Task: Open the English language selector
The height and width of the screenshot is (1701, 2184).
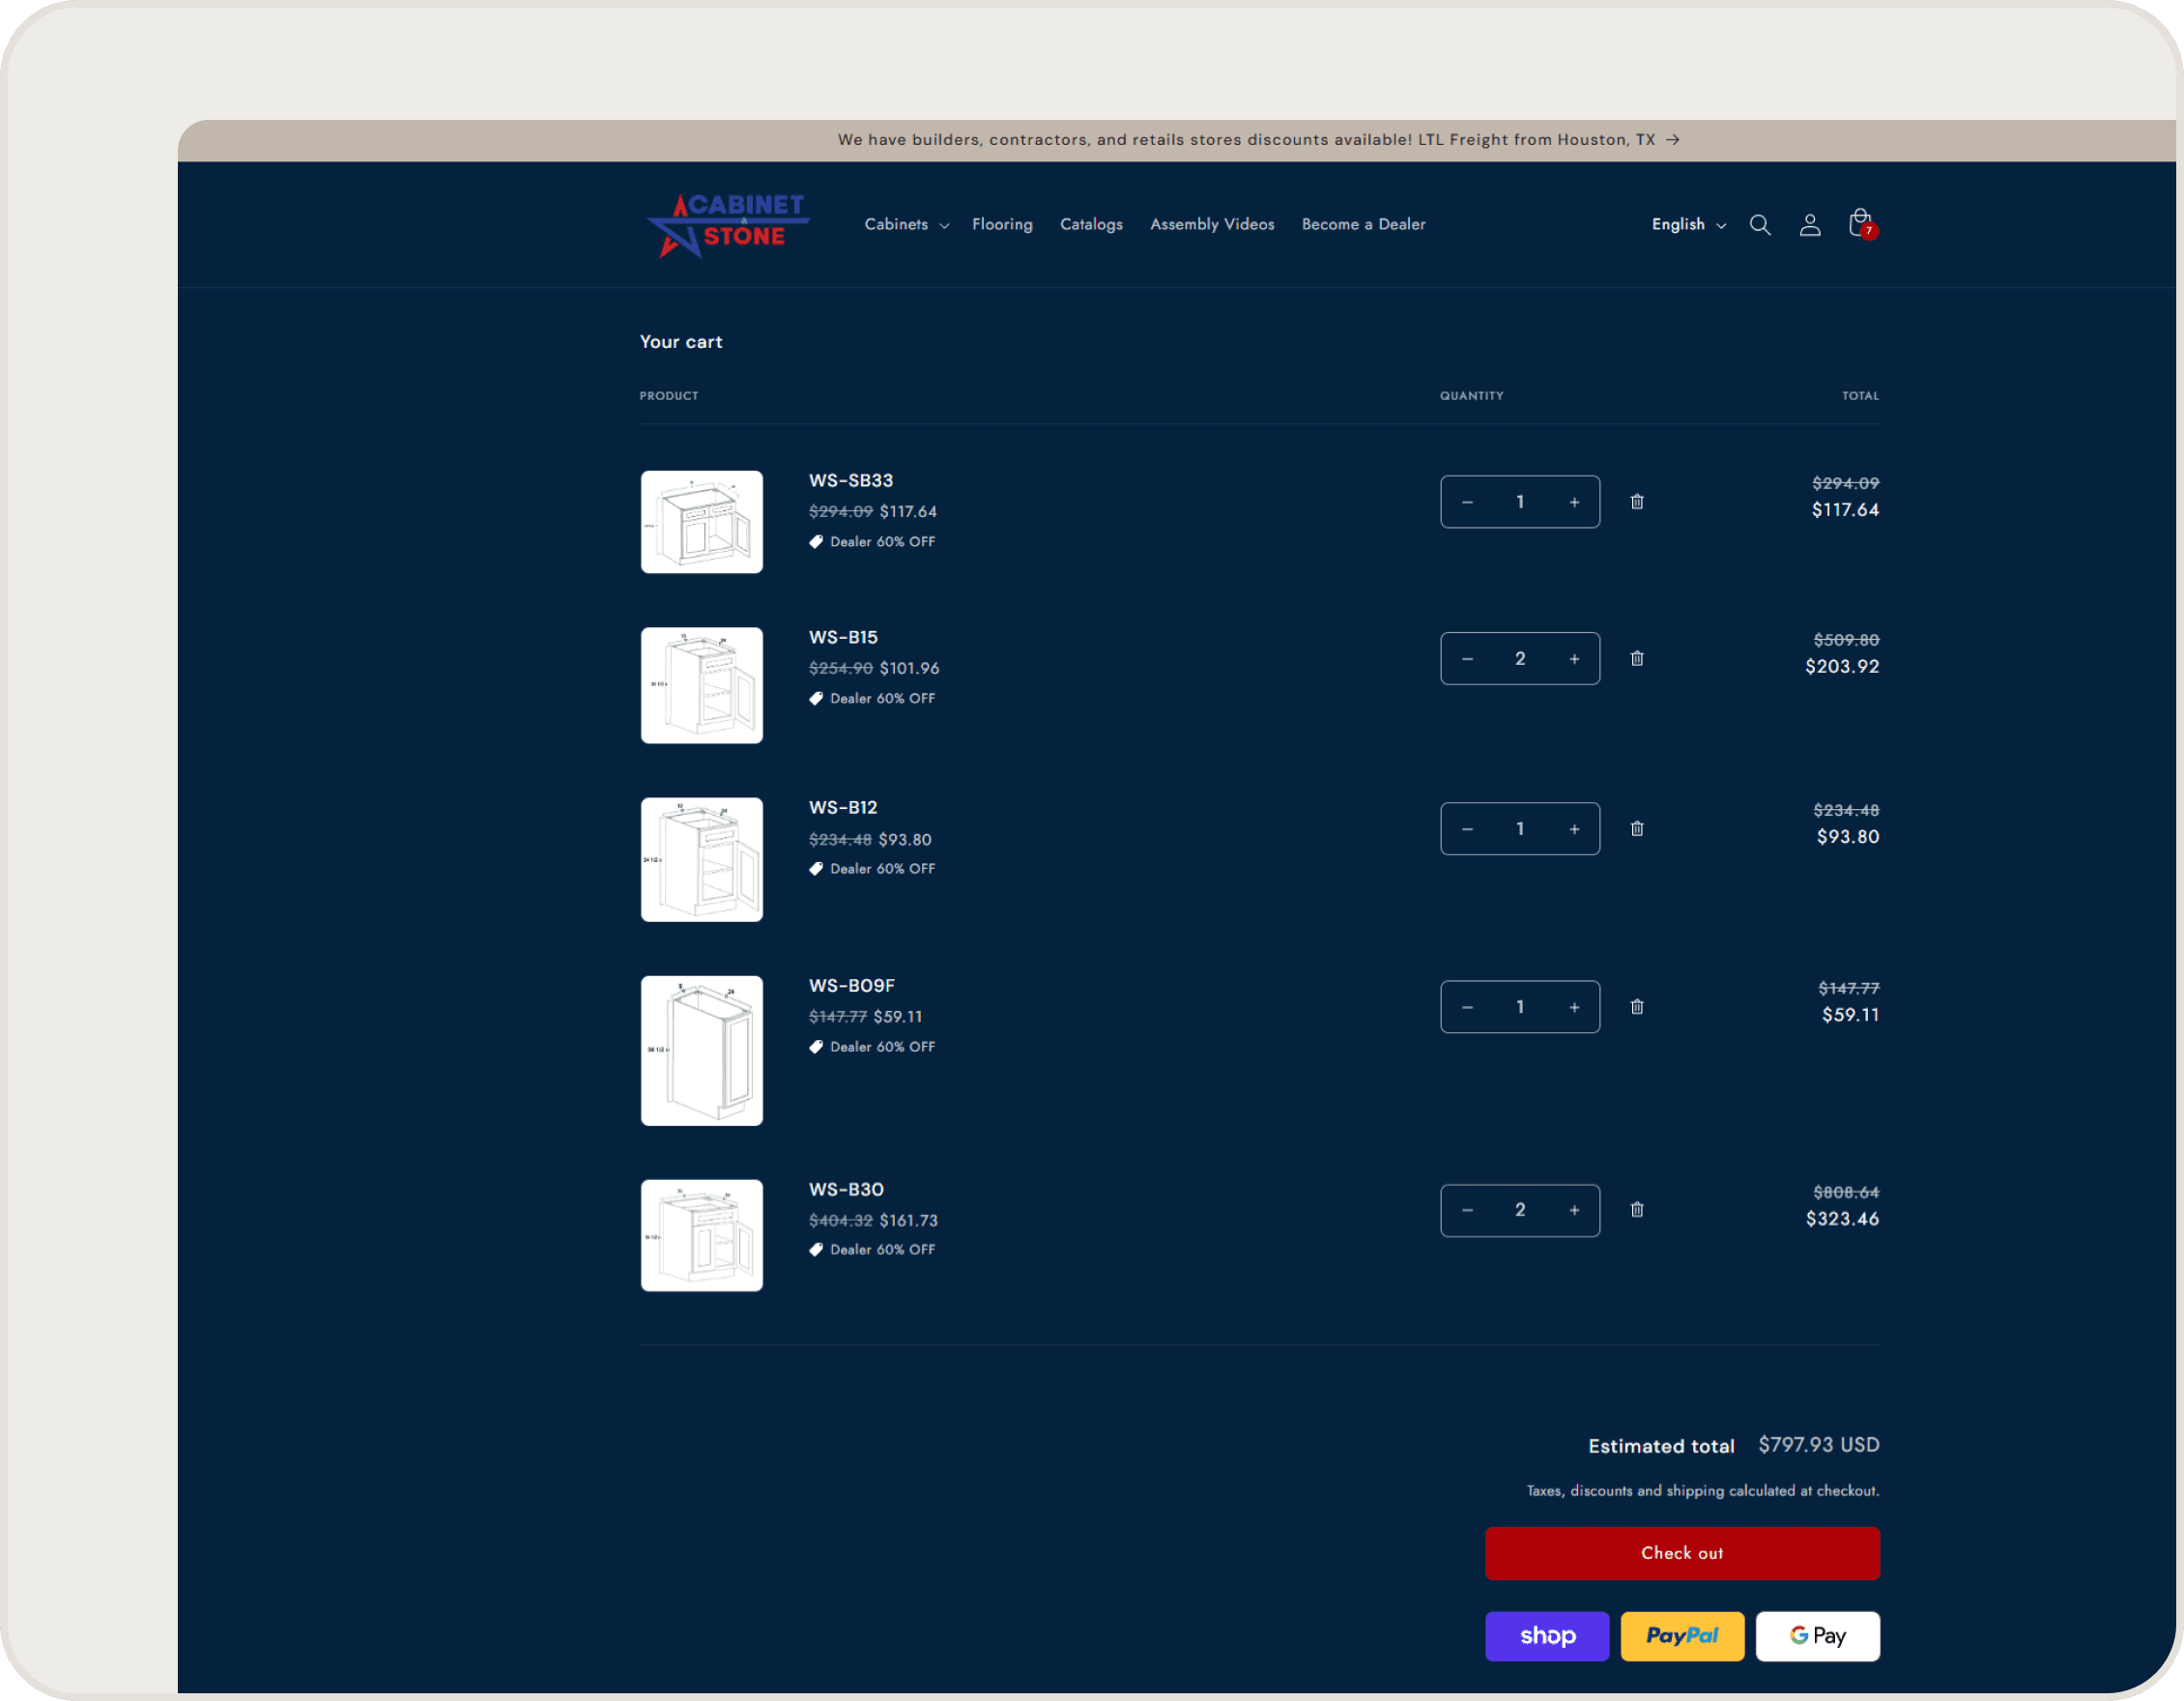Action: (x=1688, y=225)
